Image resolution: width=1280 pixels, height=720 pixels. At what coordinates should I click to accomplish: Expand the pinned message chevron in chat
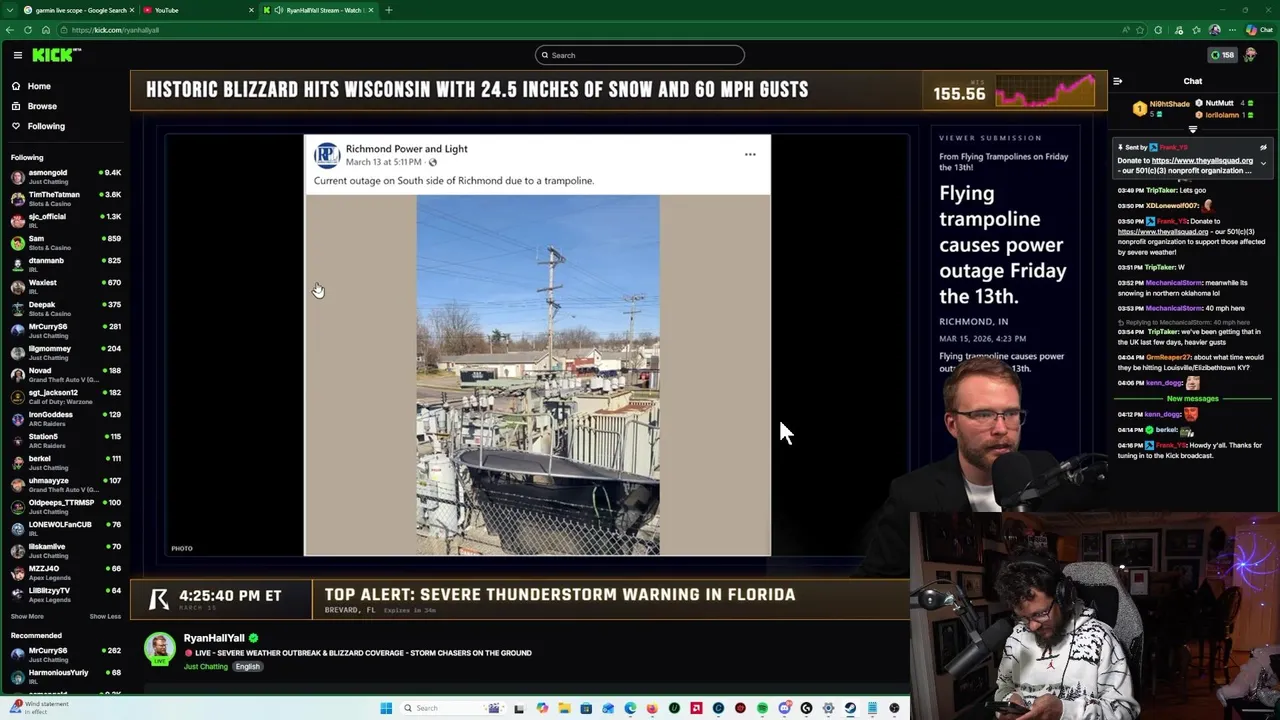(x=1263, y=163)
